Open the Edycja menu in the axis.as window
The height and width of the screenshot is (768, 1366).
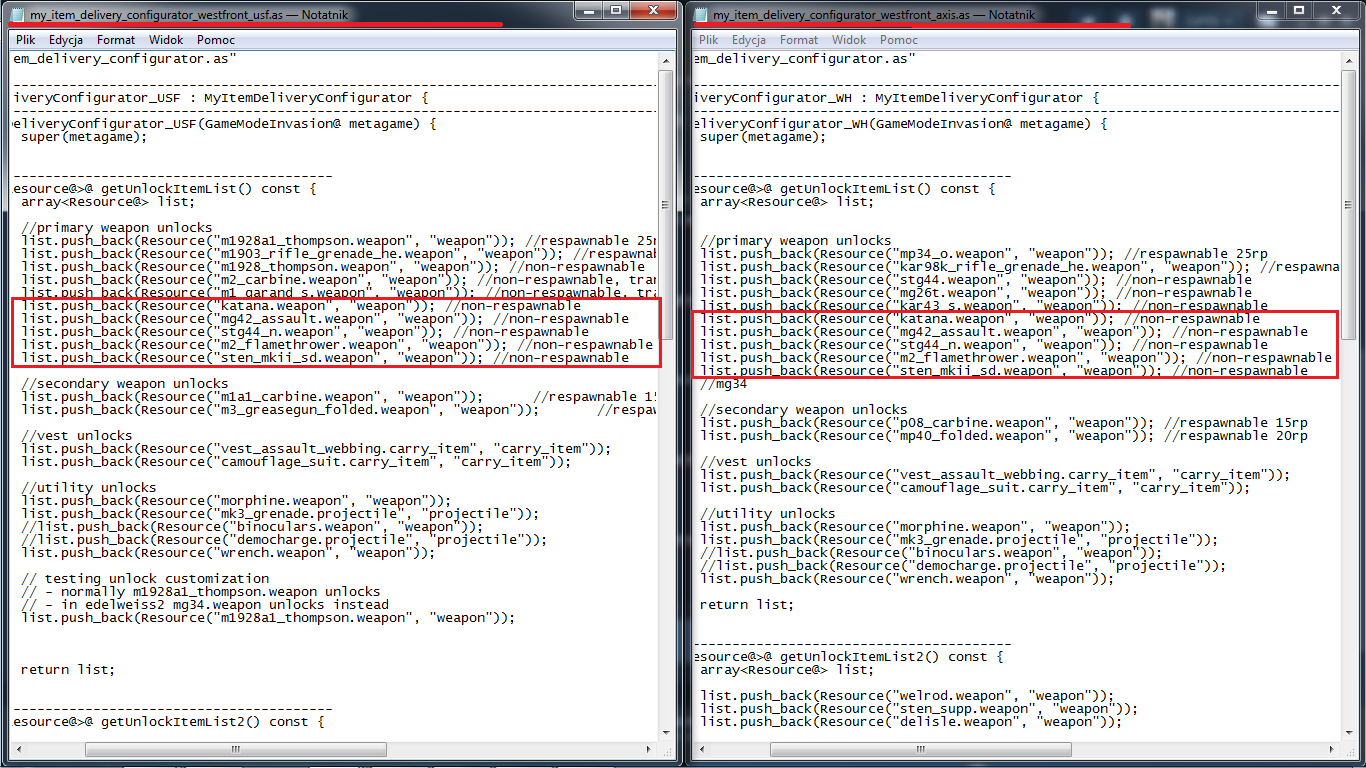click(x=748, y=40)
